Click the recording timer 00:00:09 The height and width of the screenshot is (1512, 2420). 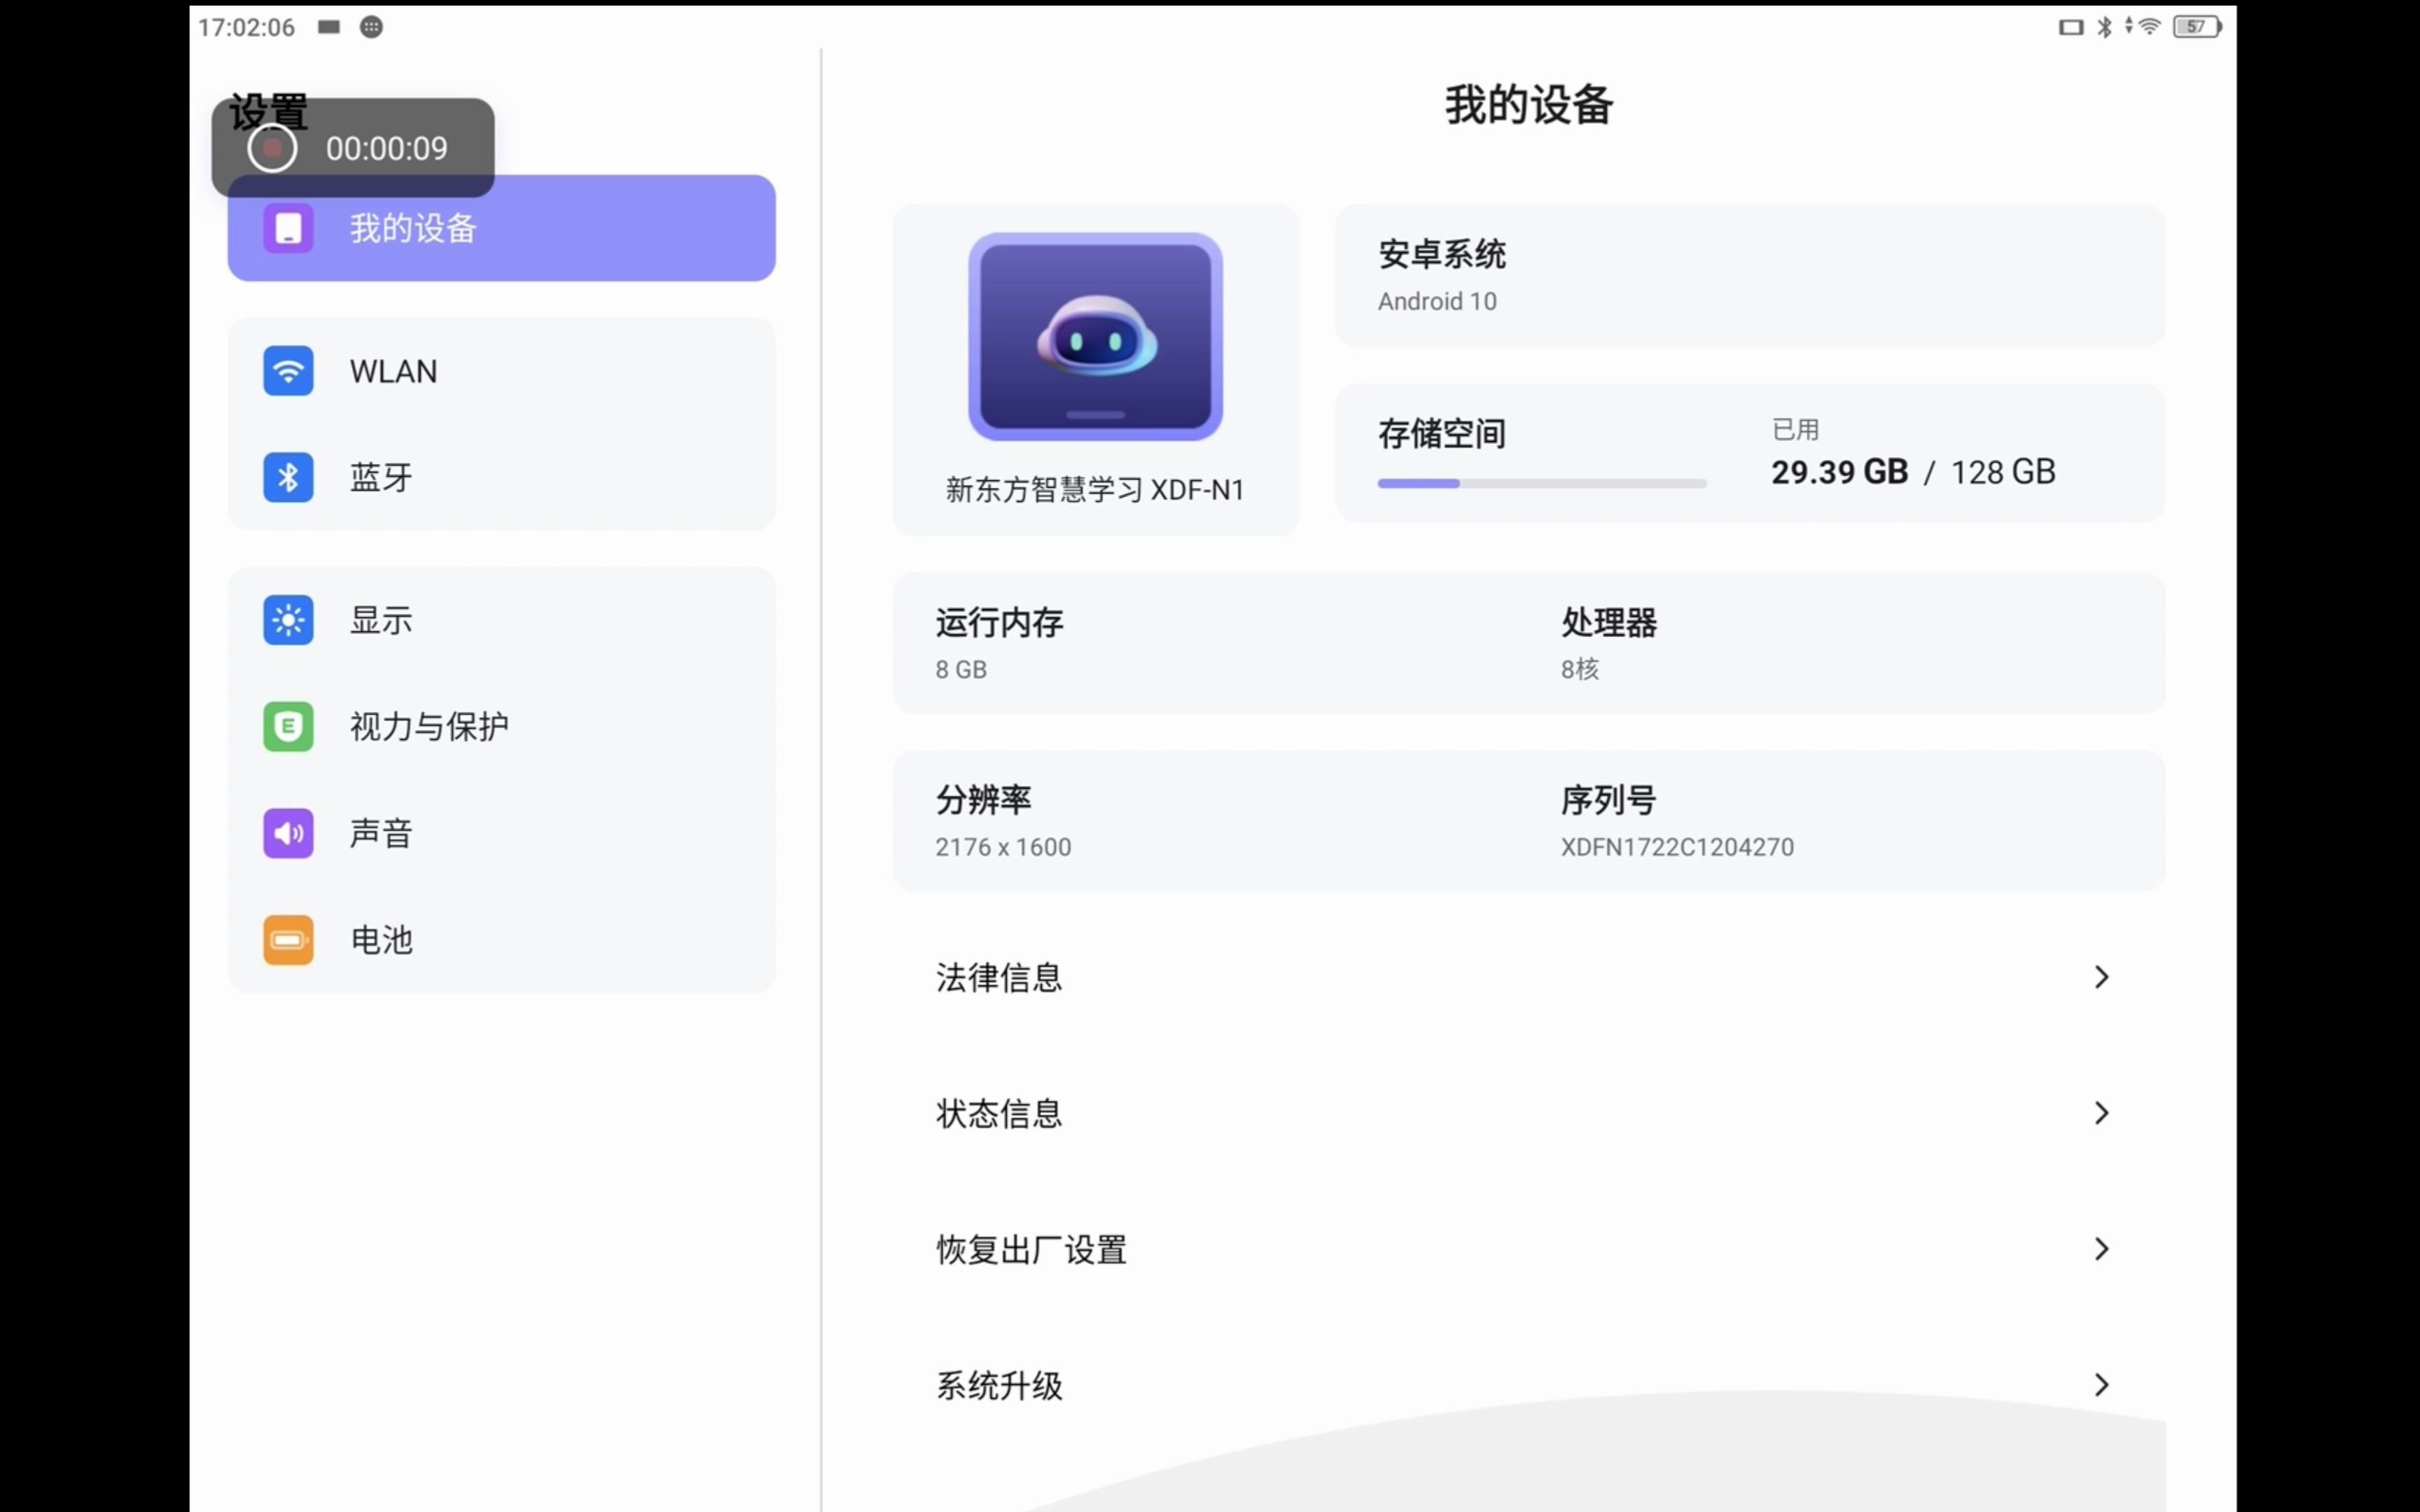coord(387,148)
